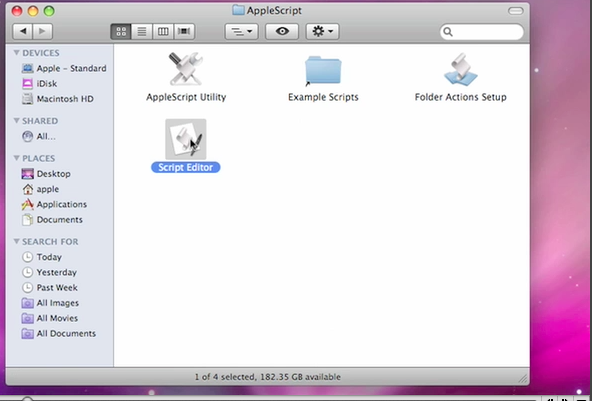Collapse the PLACES sidebar section
592x401 pixels.
point(16,158)
